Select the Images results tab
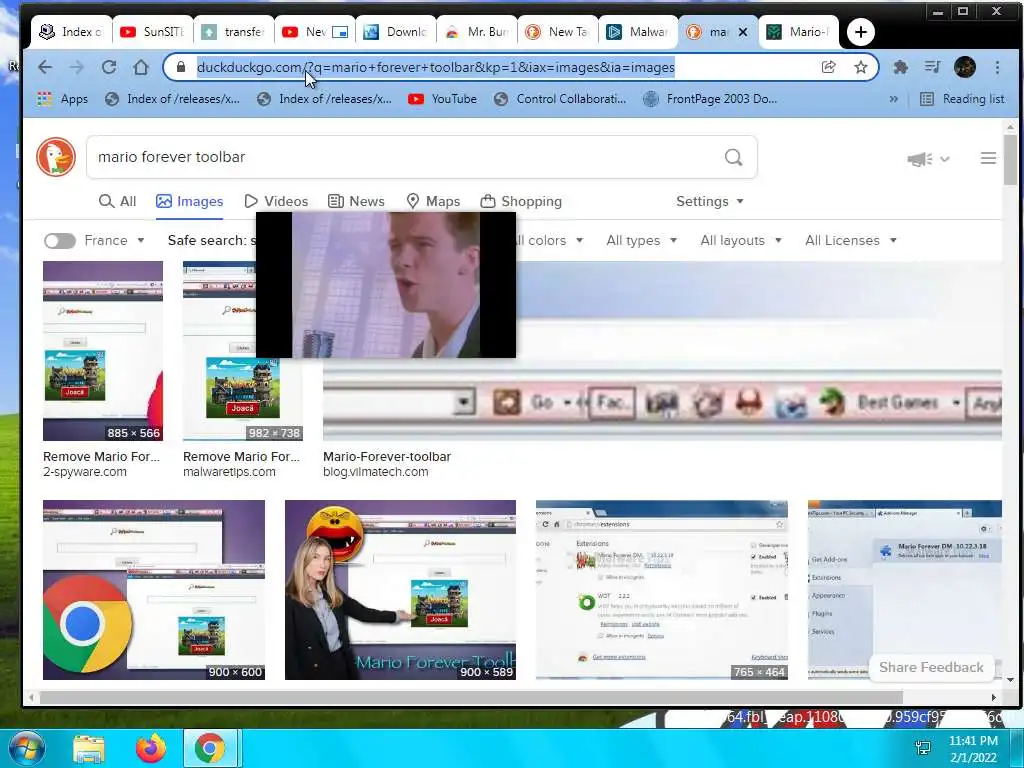The image size is (1024, 768). point(189,201)
